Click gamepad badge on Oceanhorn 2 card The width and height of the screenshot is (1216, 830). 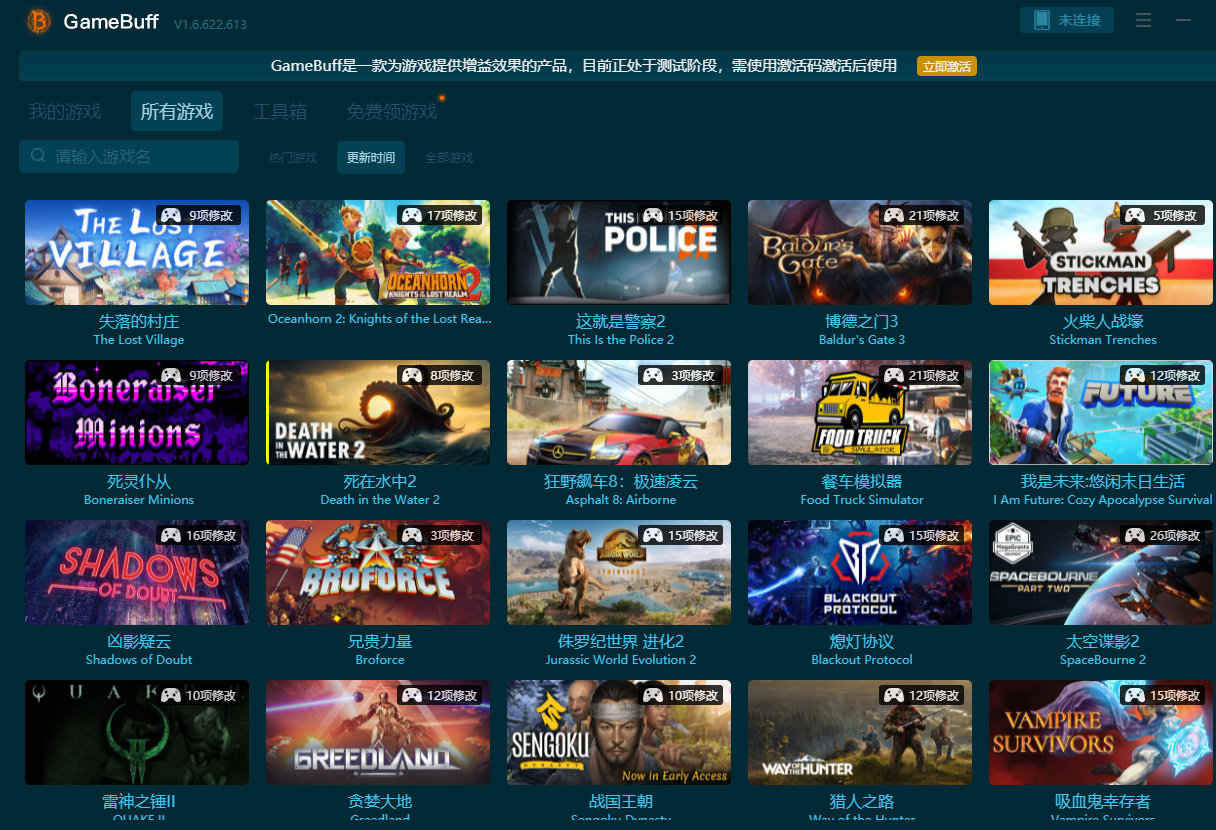coord(410,215)
